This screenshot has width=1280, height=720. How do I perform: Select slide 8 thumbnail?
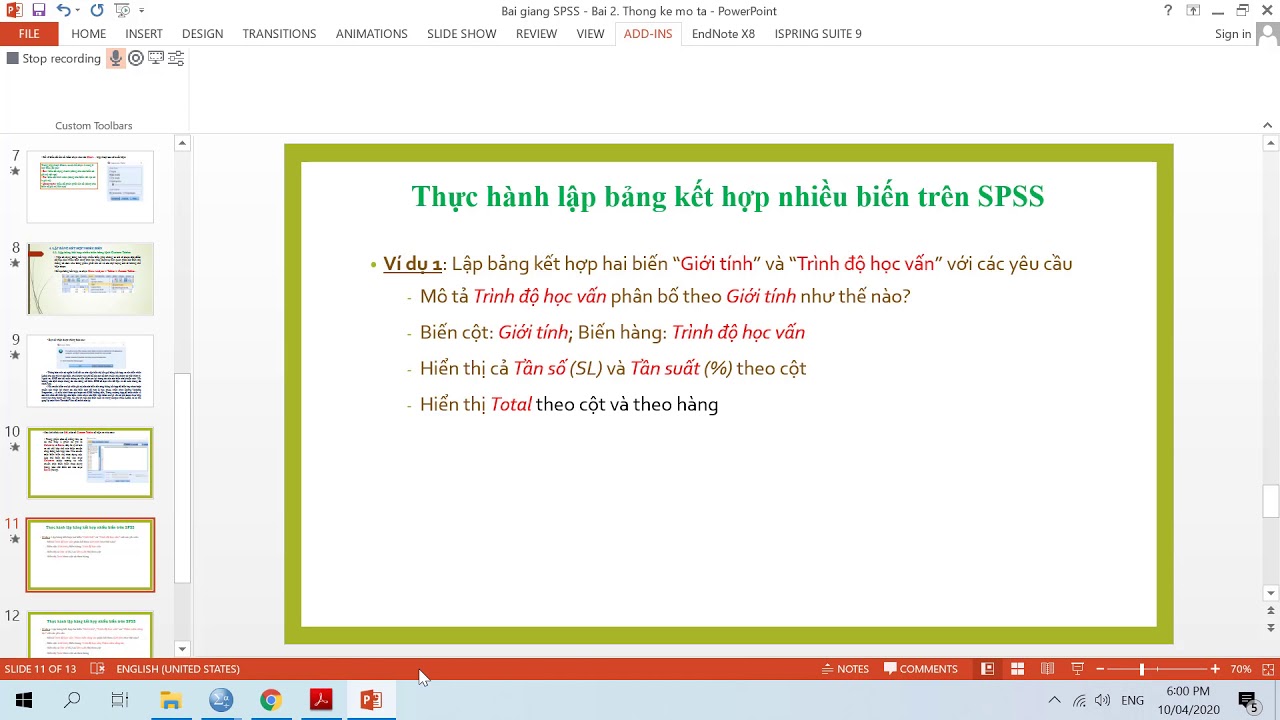[90, 279]
